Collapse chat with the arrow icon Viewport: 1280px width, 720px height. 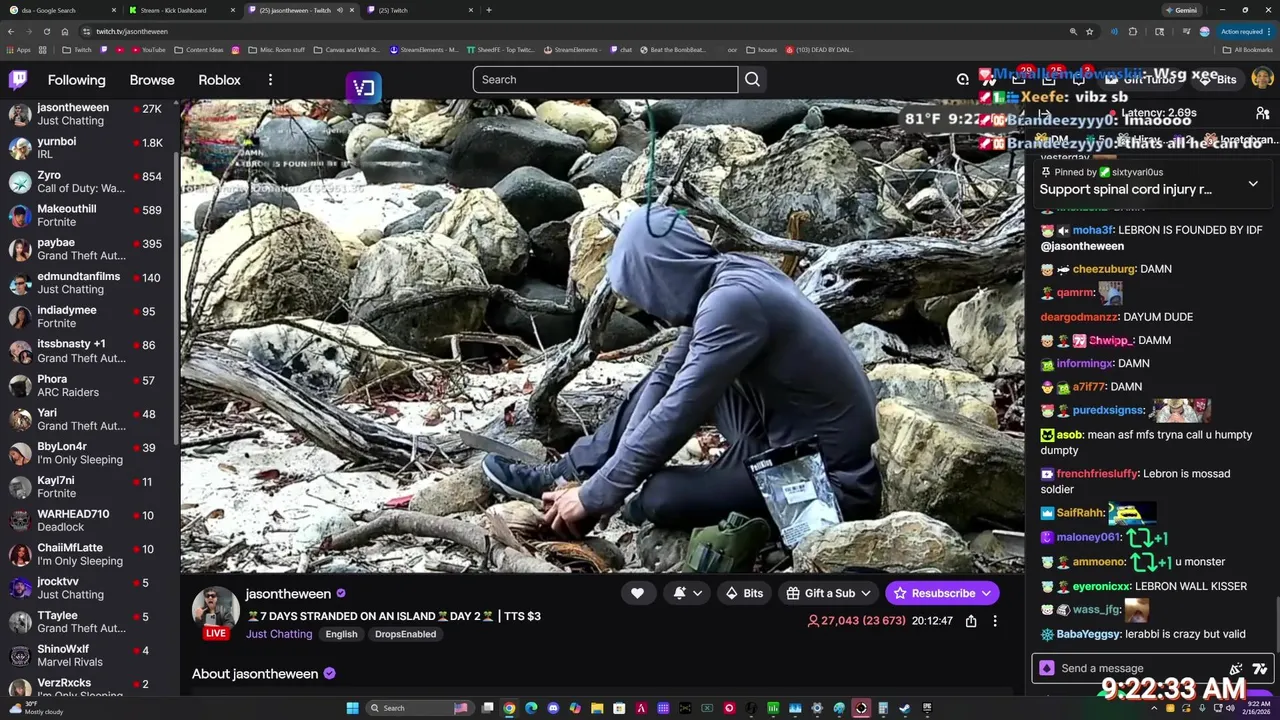point(1045,113)
